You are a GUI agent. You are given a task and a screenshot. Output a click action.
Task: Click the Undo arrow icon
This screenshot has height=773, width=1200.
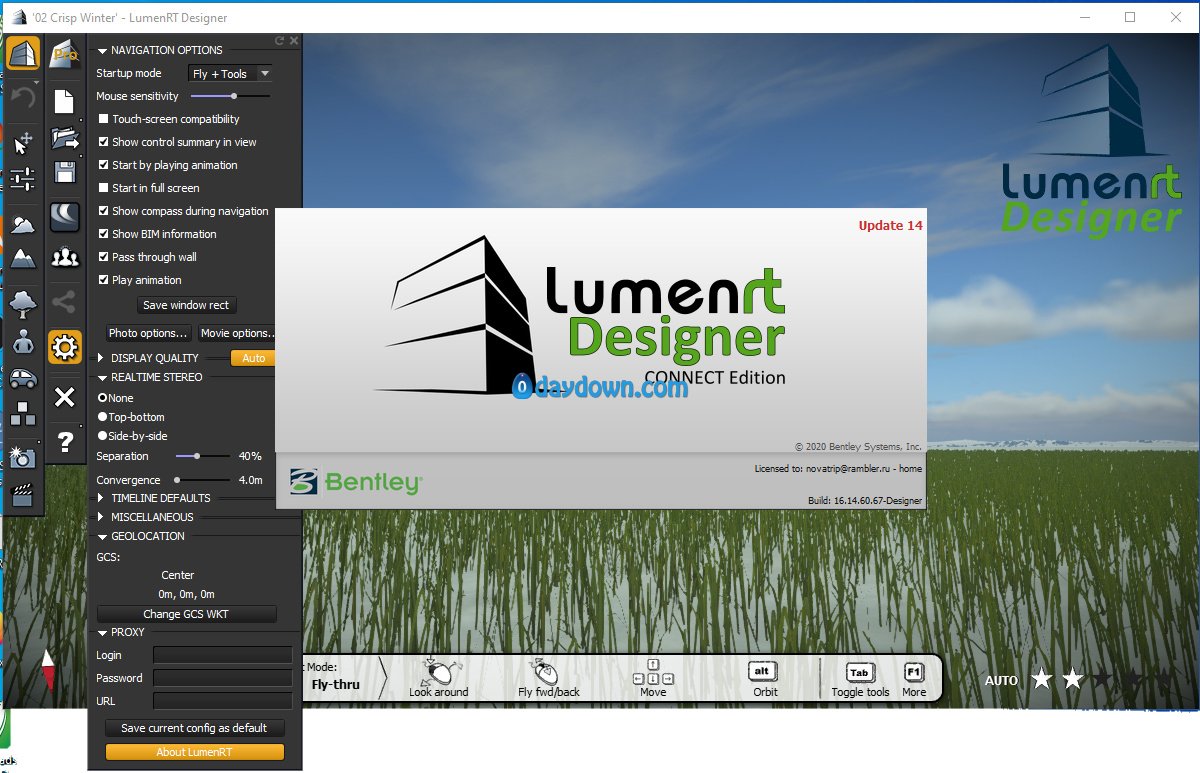[23, 98]
